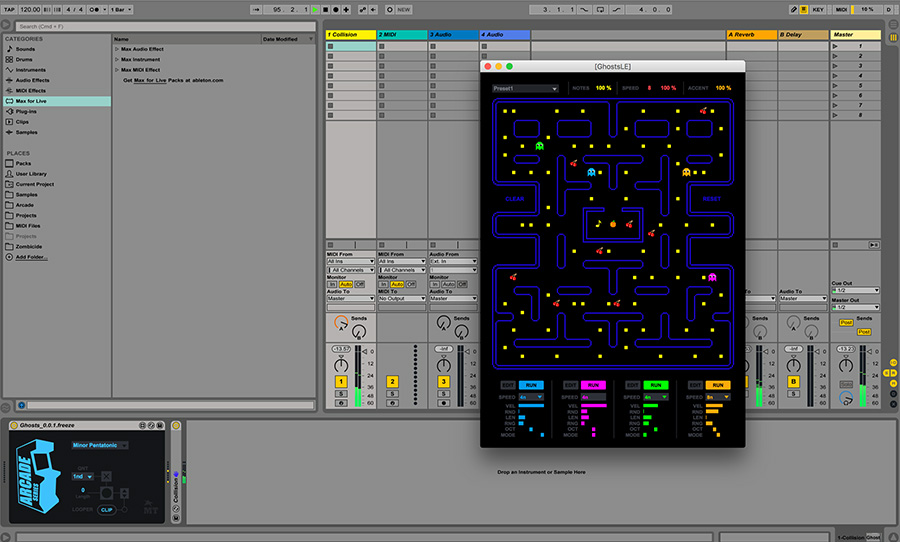Click the track 1 pan knob
Viewport: 900px width, 542px height.
(x=341, y=365)
